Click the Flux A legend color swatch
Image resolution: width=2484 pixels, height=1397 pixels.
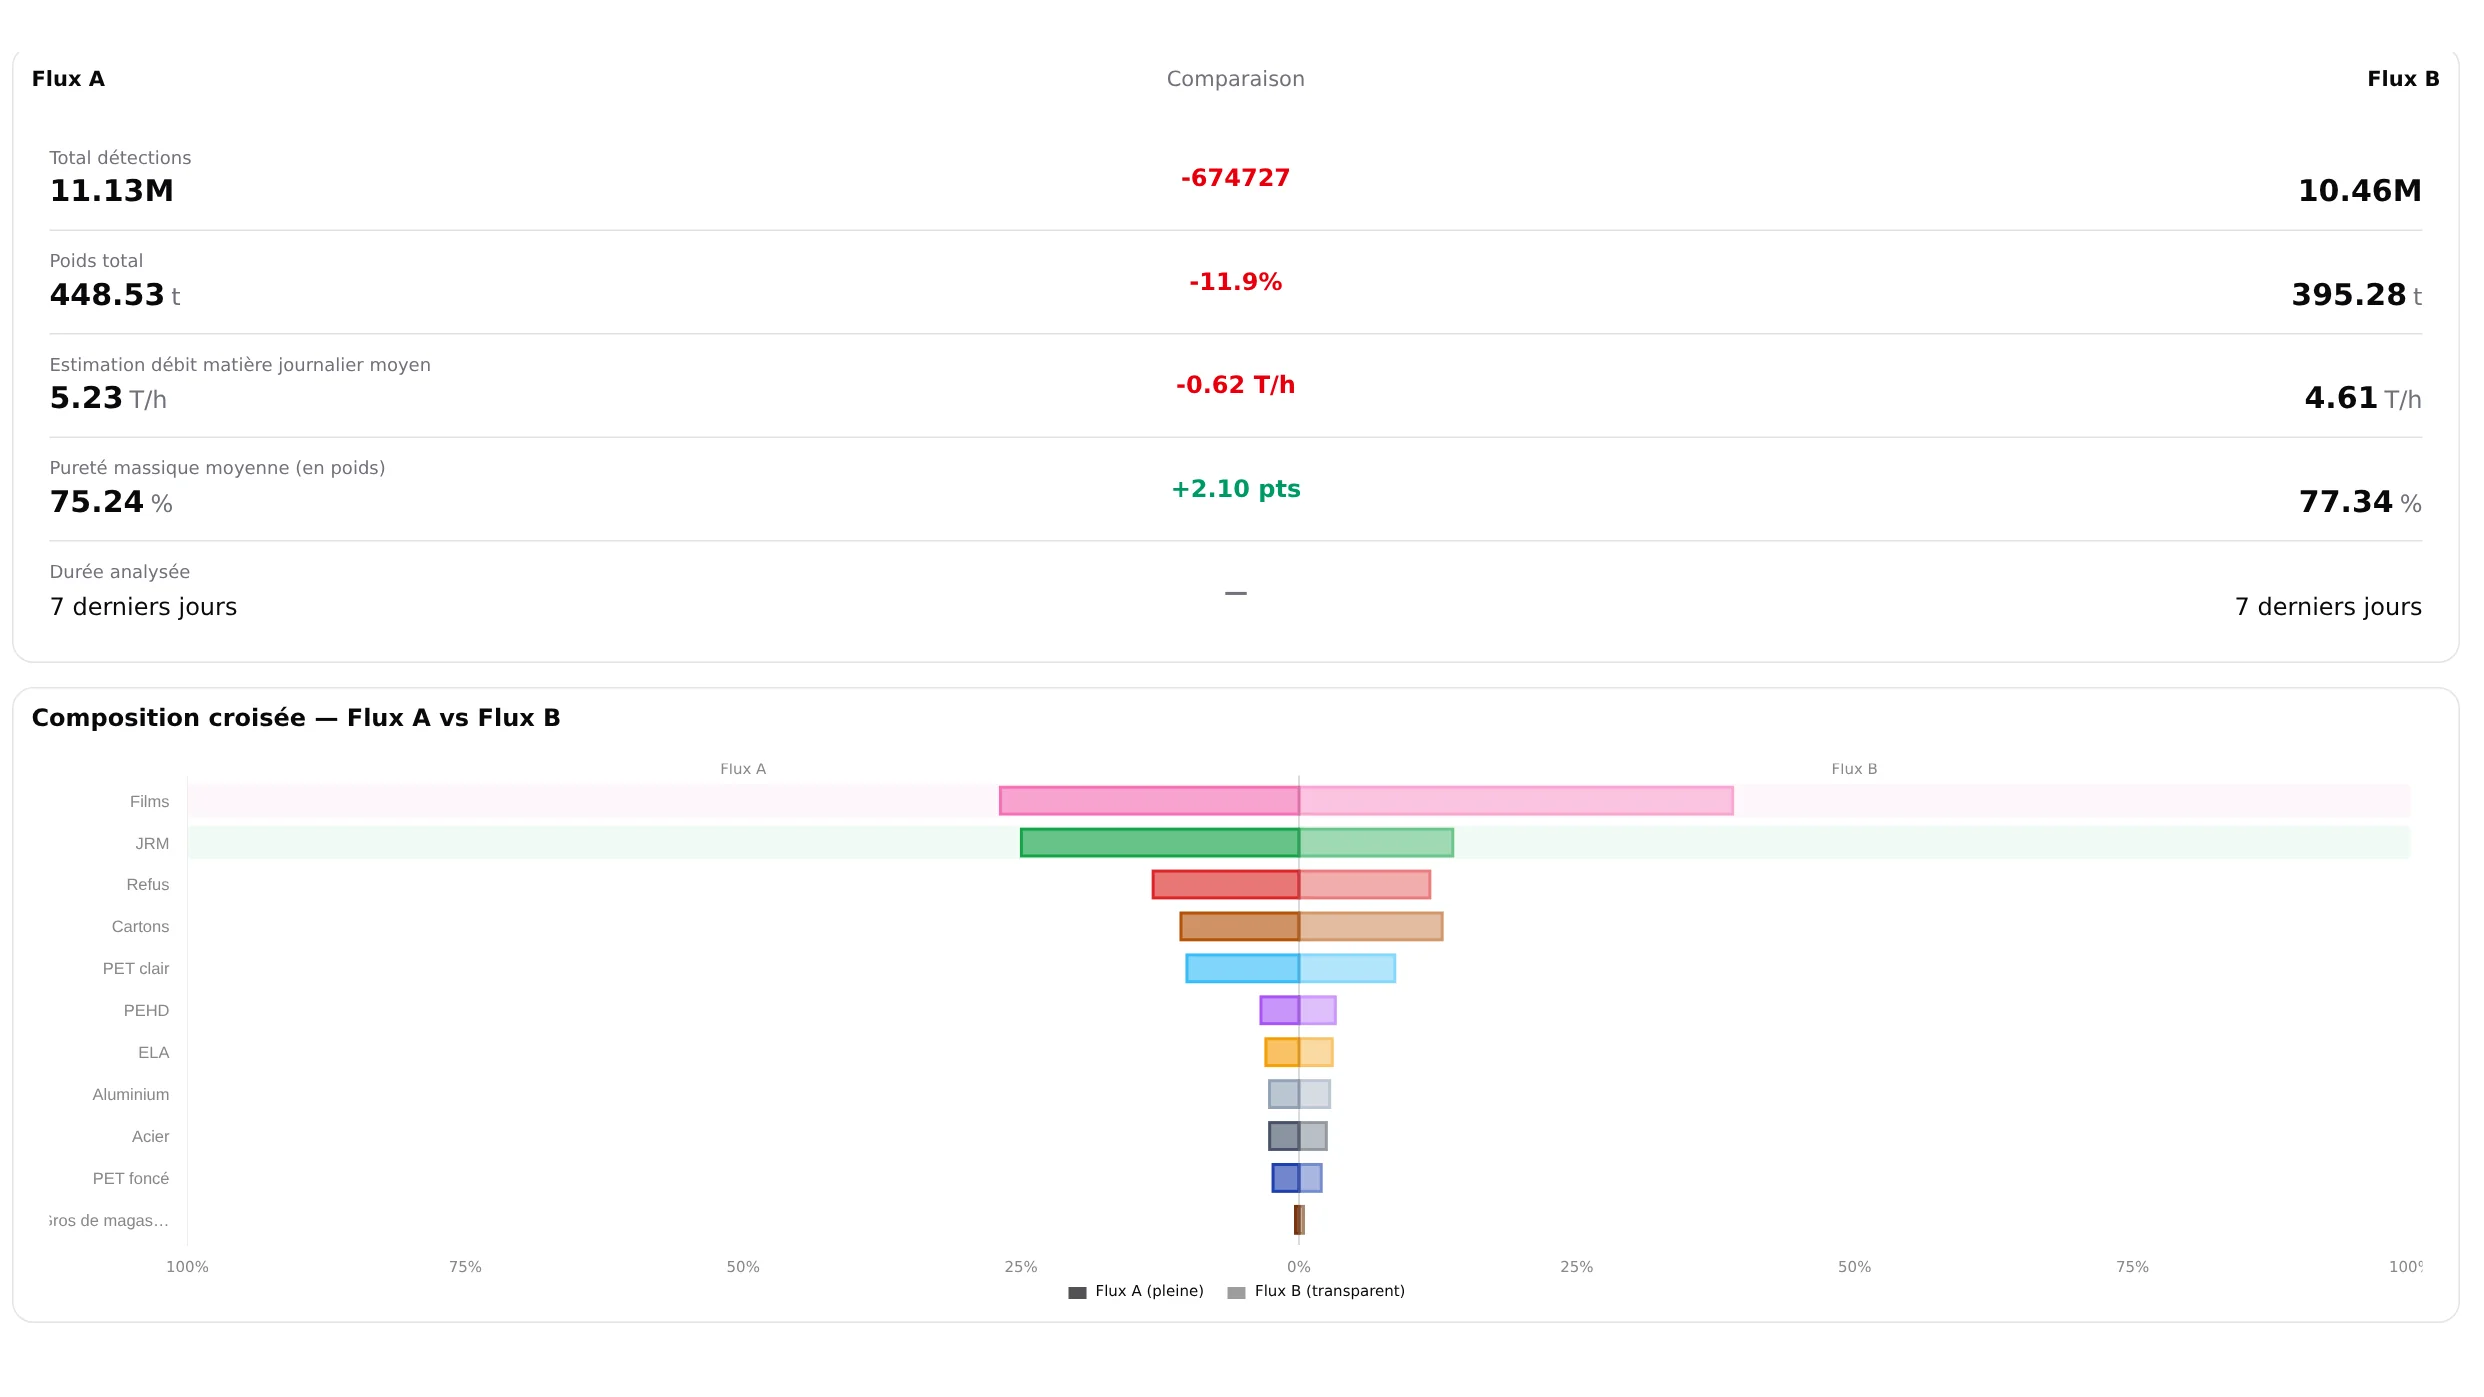point(1077,1292)
